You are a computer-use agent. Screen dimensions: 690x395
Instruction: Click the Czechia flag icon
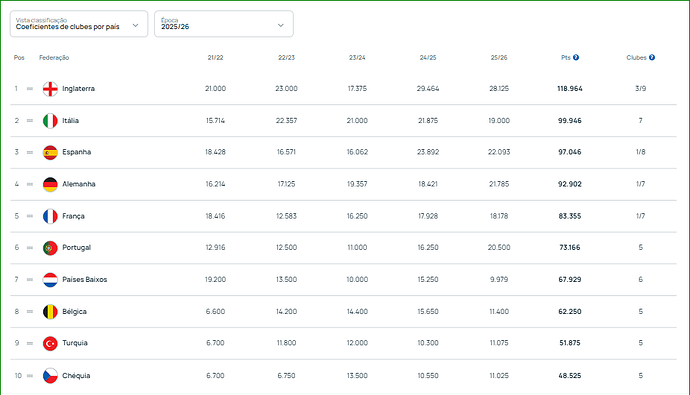50,376
